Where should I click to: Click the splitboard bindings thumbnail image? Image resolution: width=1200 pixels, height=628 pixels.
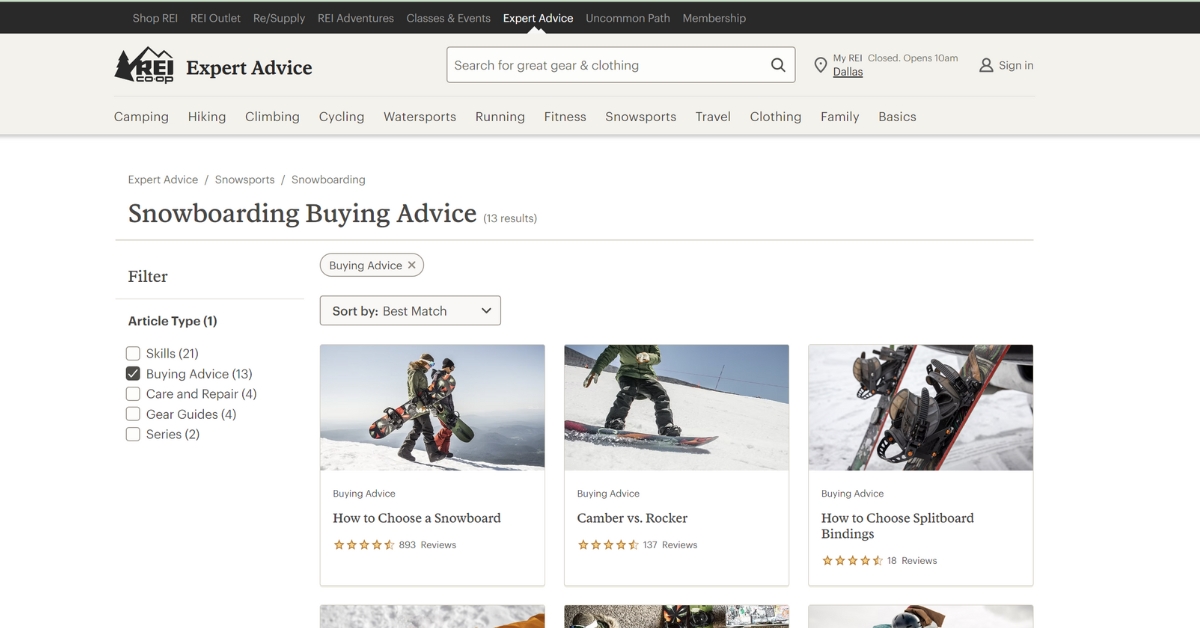tap(921, 408)
